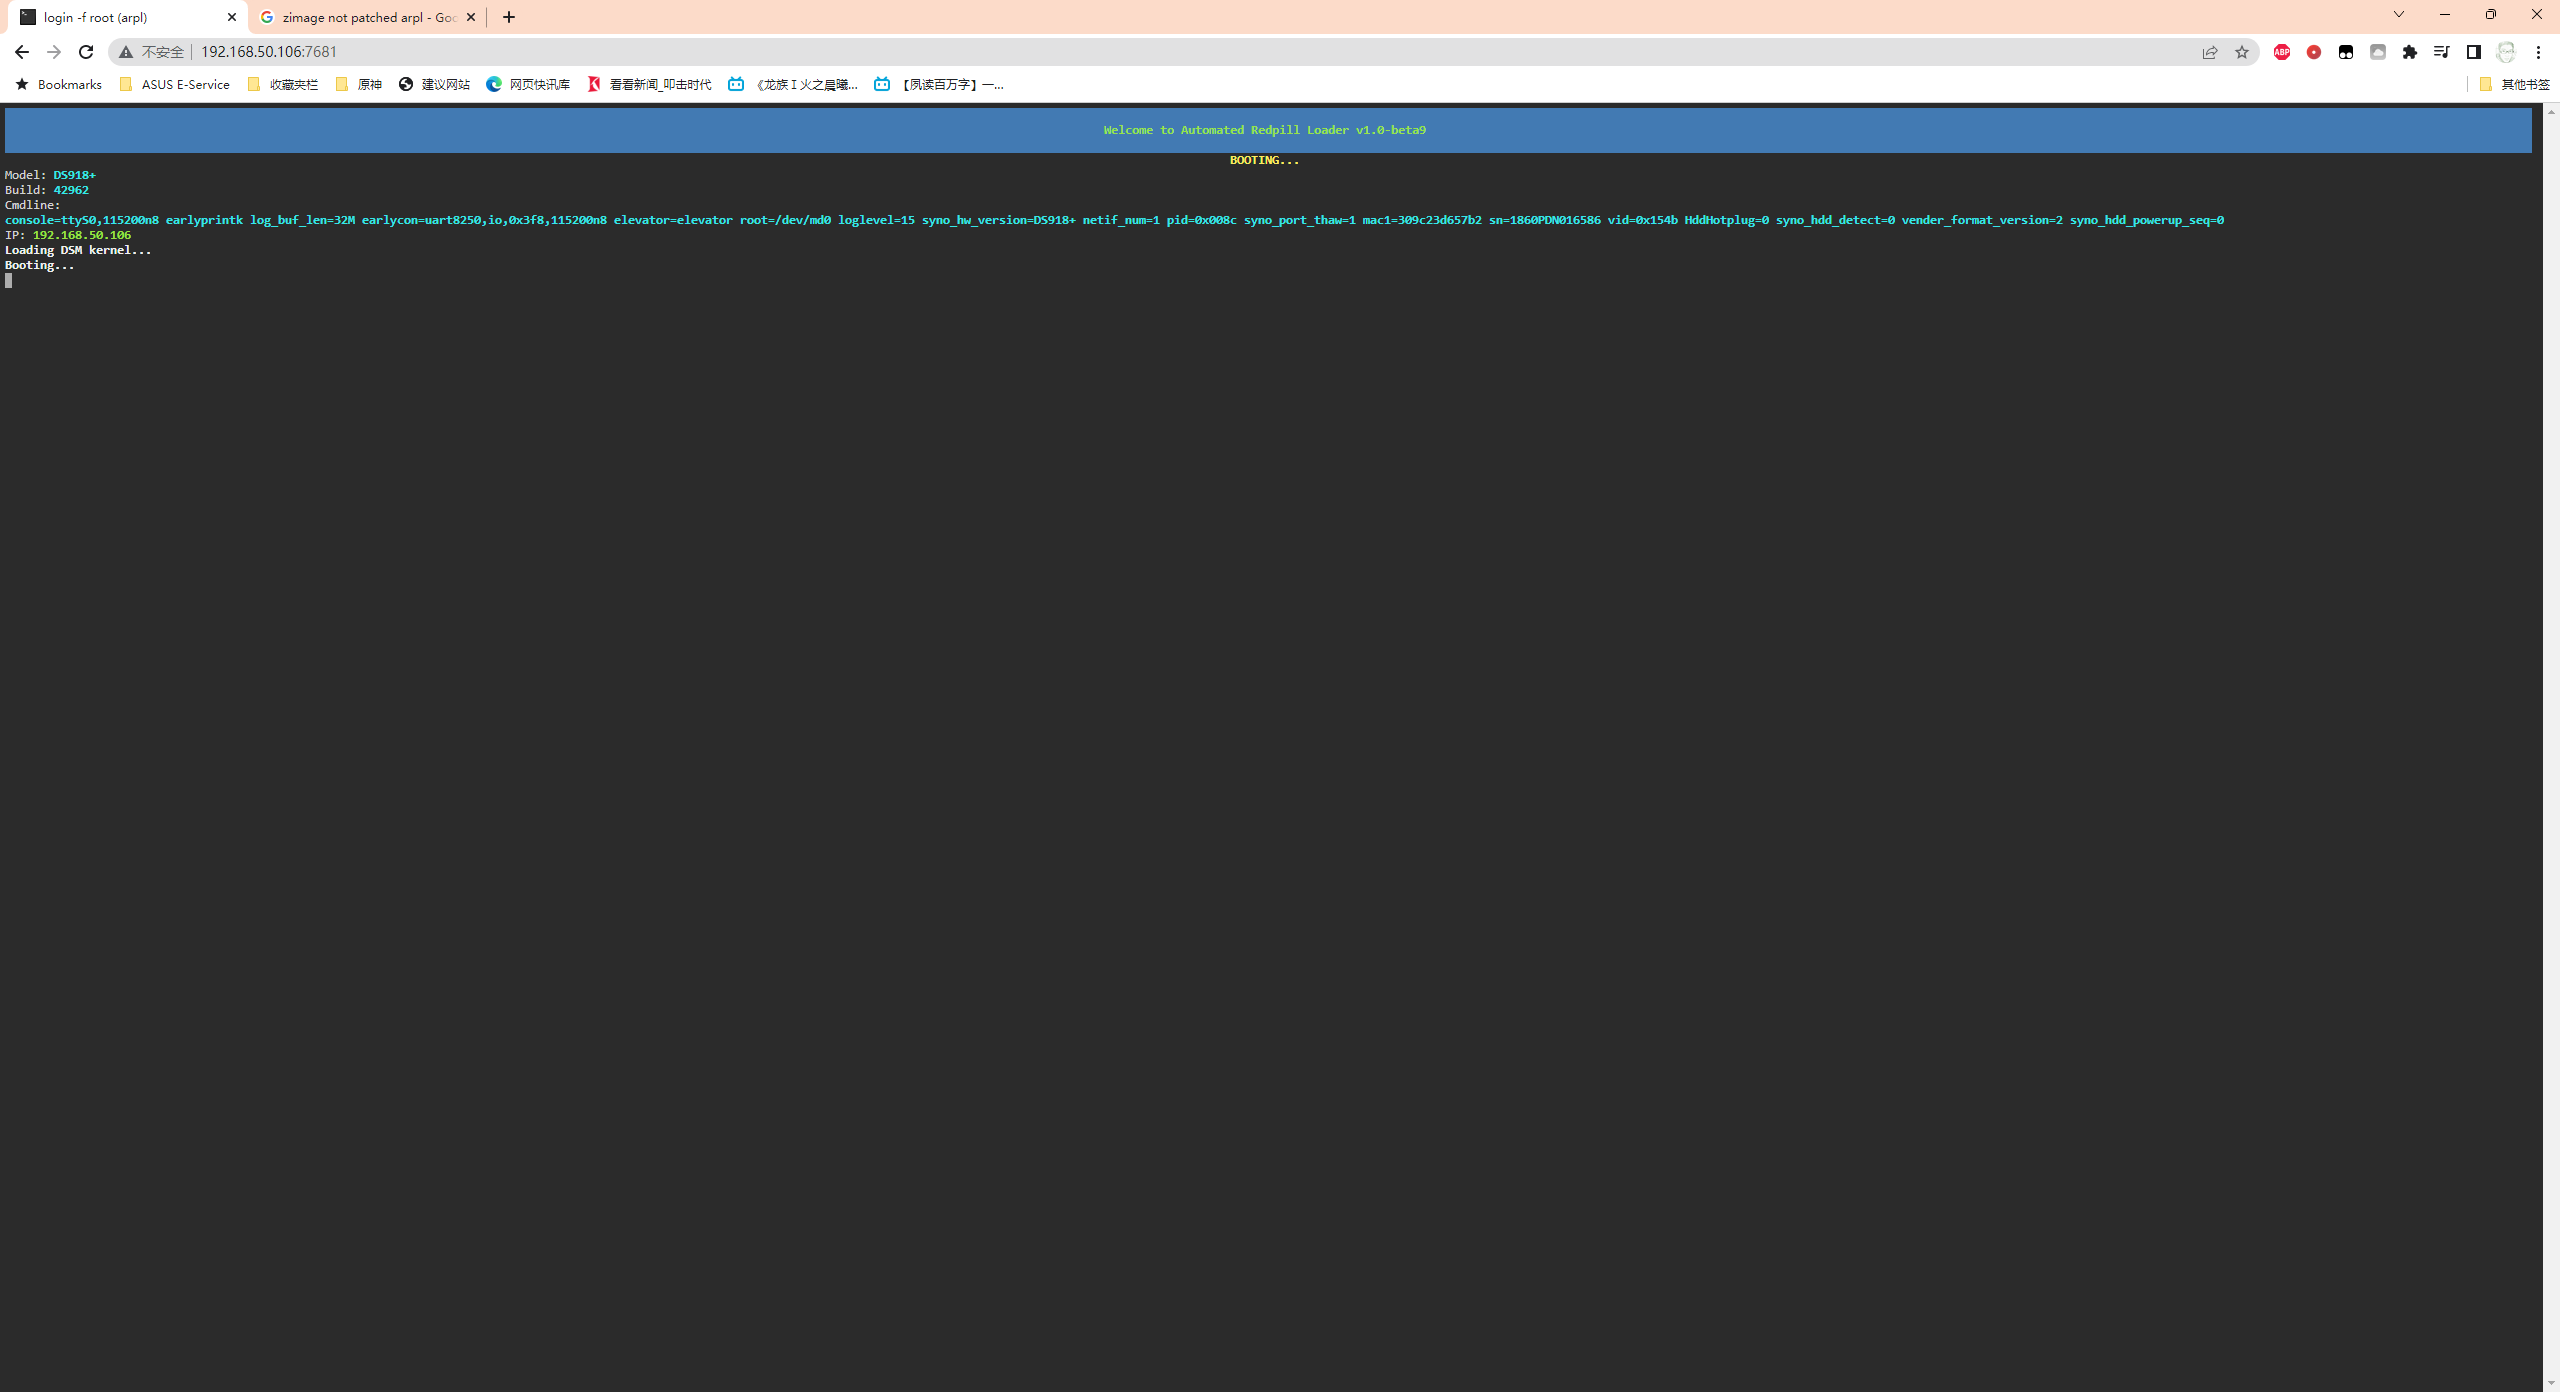The height and width of the screenshot is (1392, 2560).
Task: Close the 'login -f root (arpl)' tab
Action: pos(232,17)
